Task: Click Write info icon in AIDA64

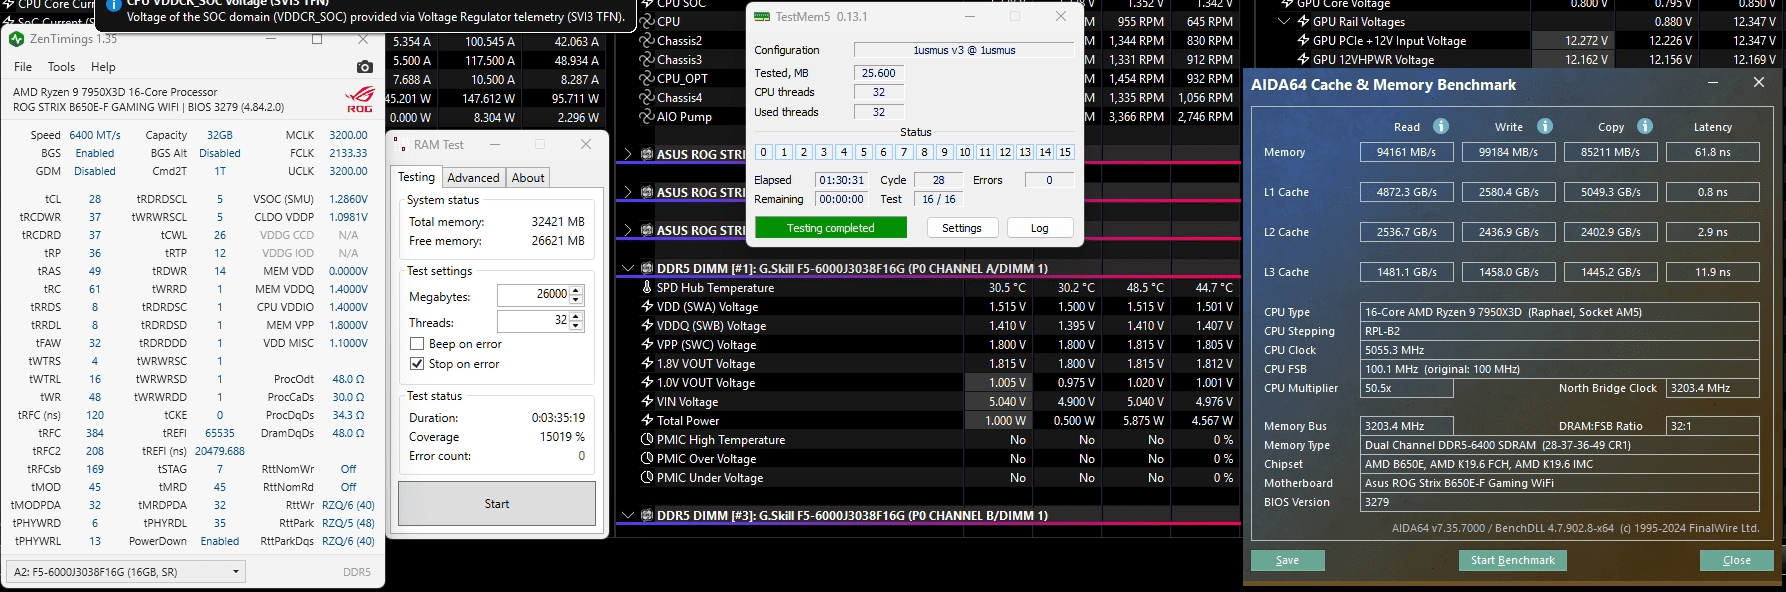Action: 1545,126
